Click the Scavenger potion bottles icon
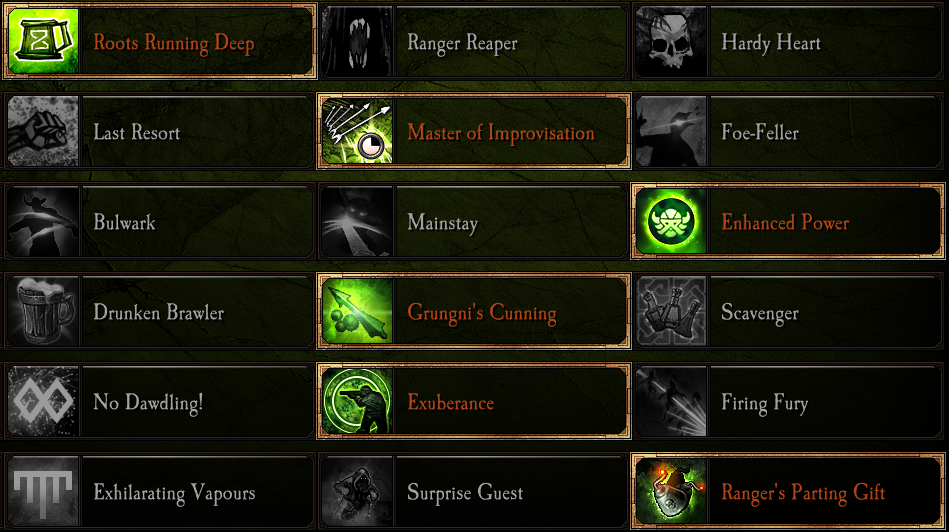Screen dimensions: 949x532 [671, 310]
